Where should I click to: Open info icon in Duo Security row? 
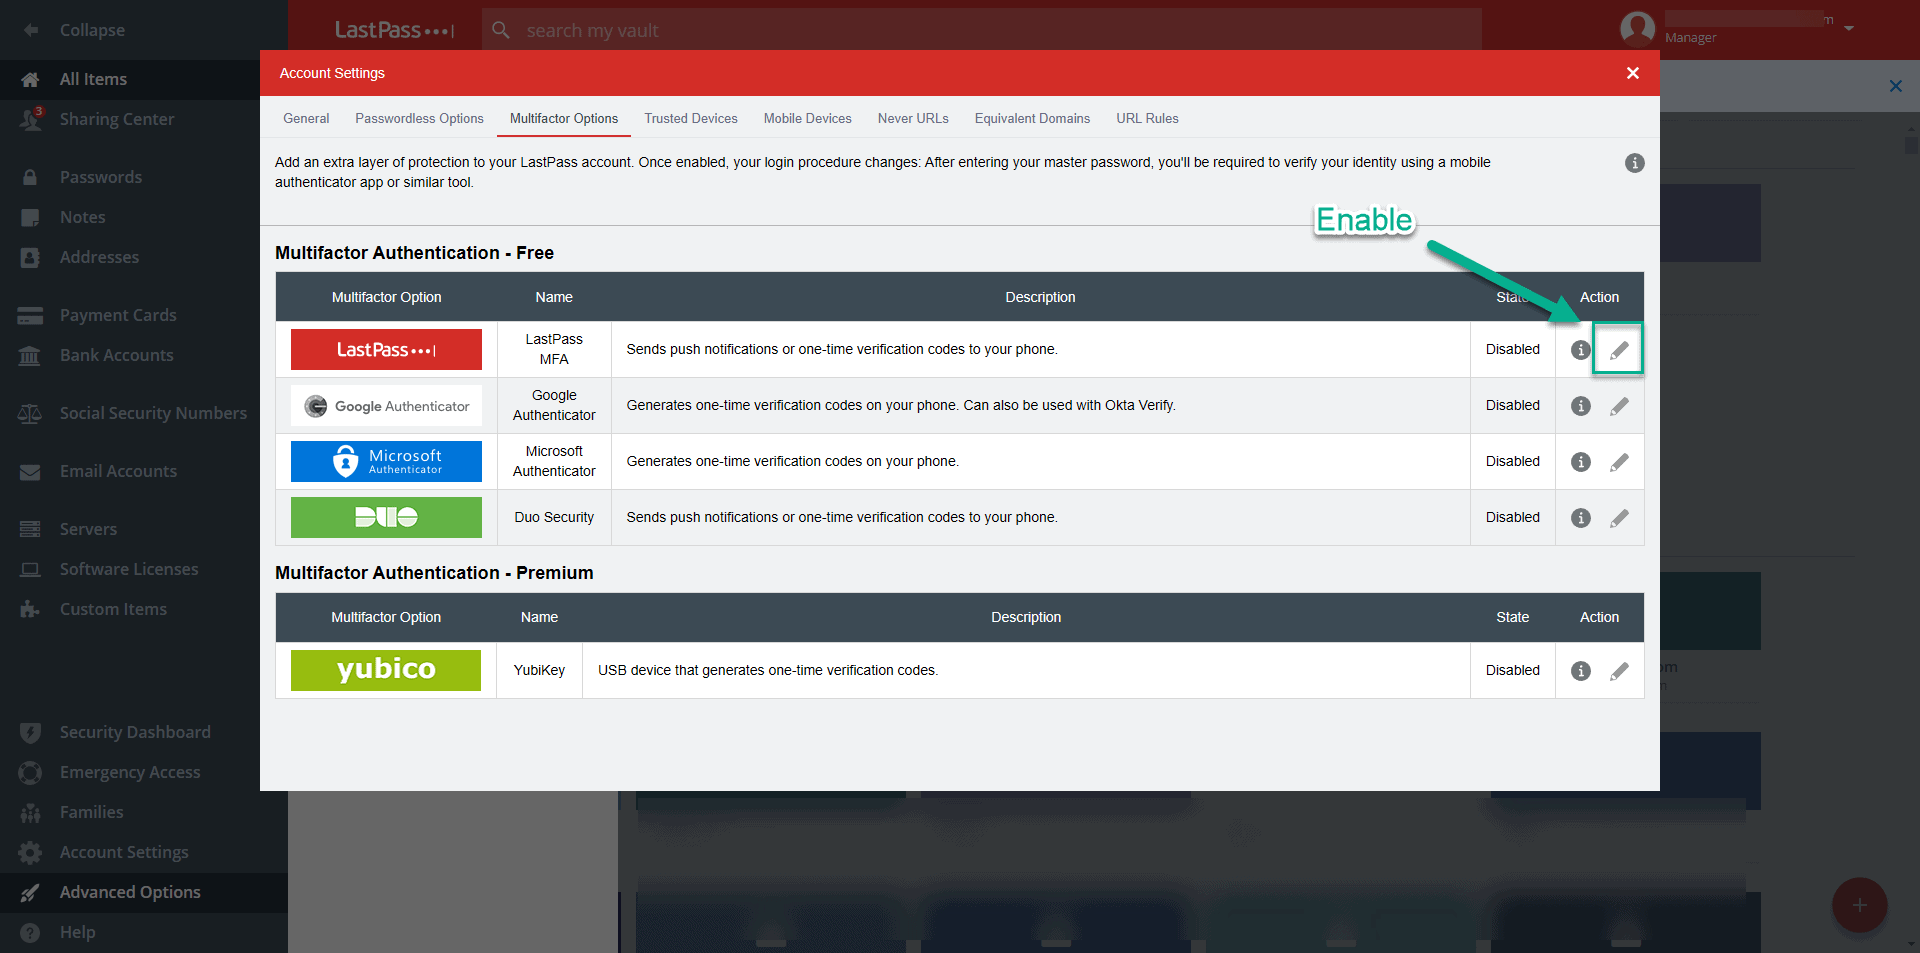click(1580, 518)
